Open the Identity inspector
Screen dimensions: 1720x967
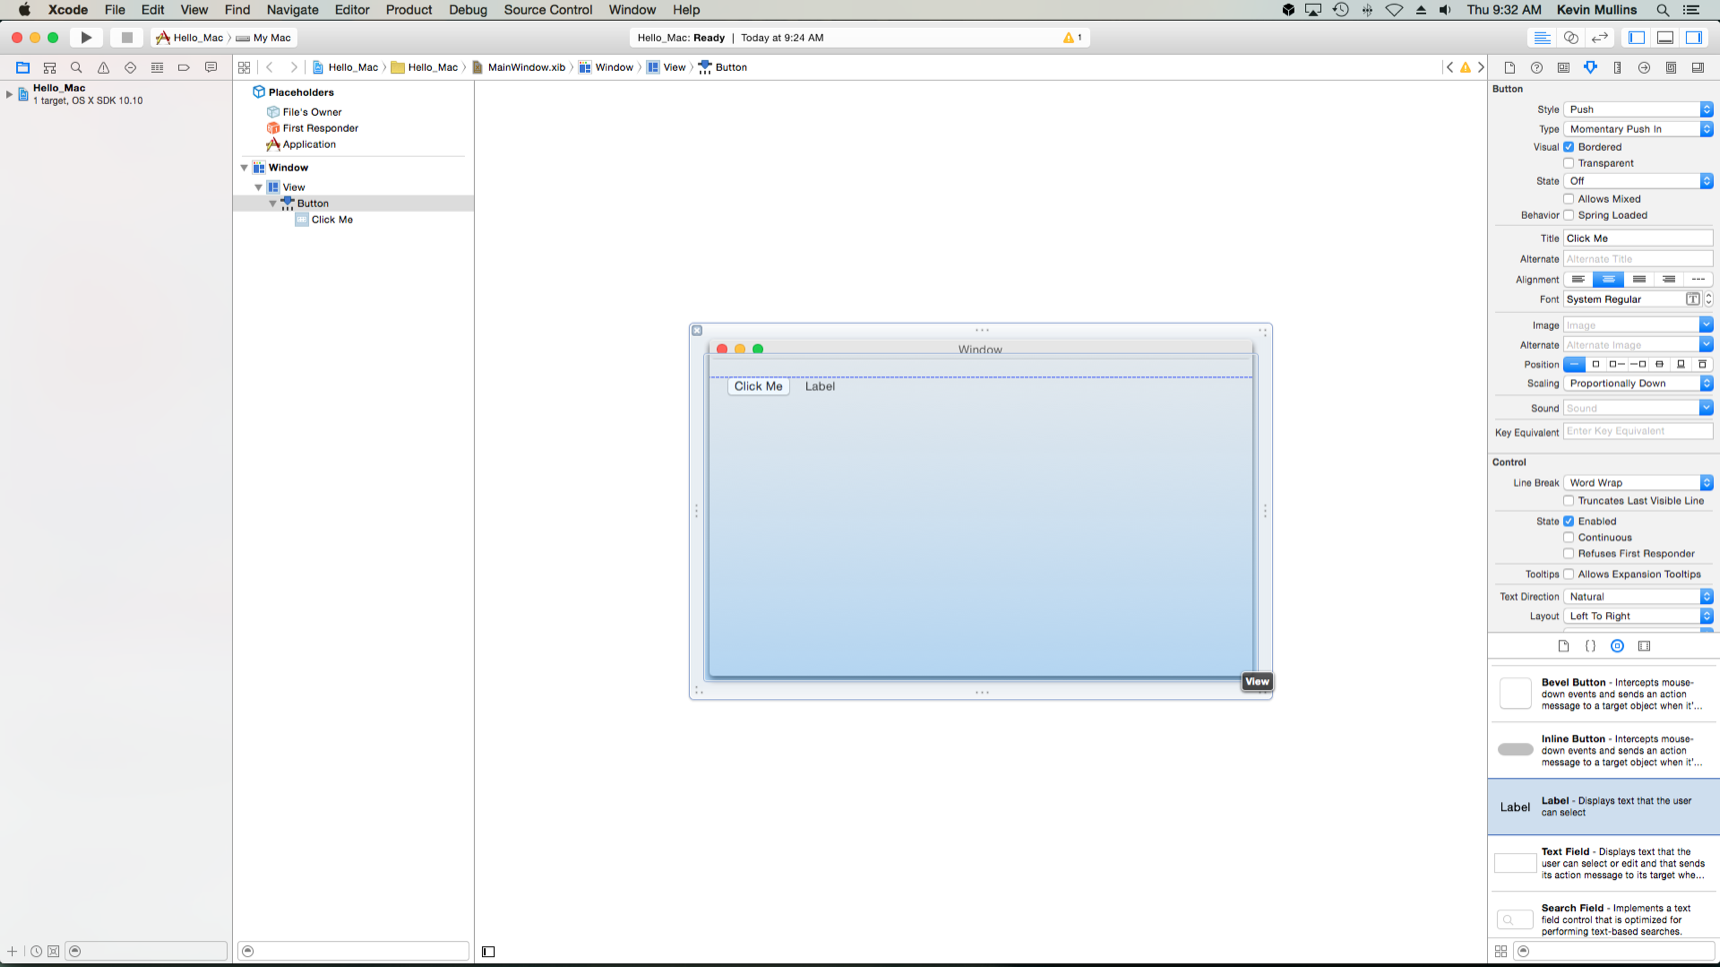pos(1564,68)
